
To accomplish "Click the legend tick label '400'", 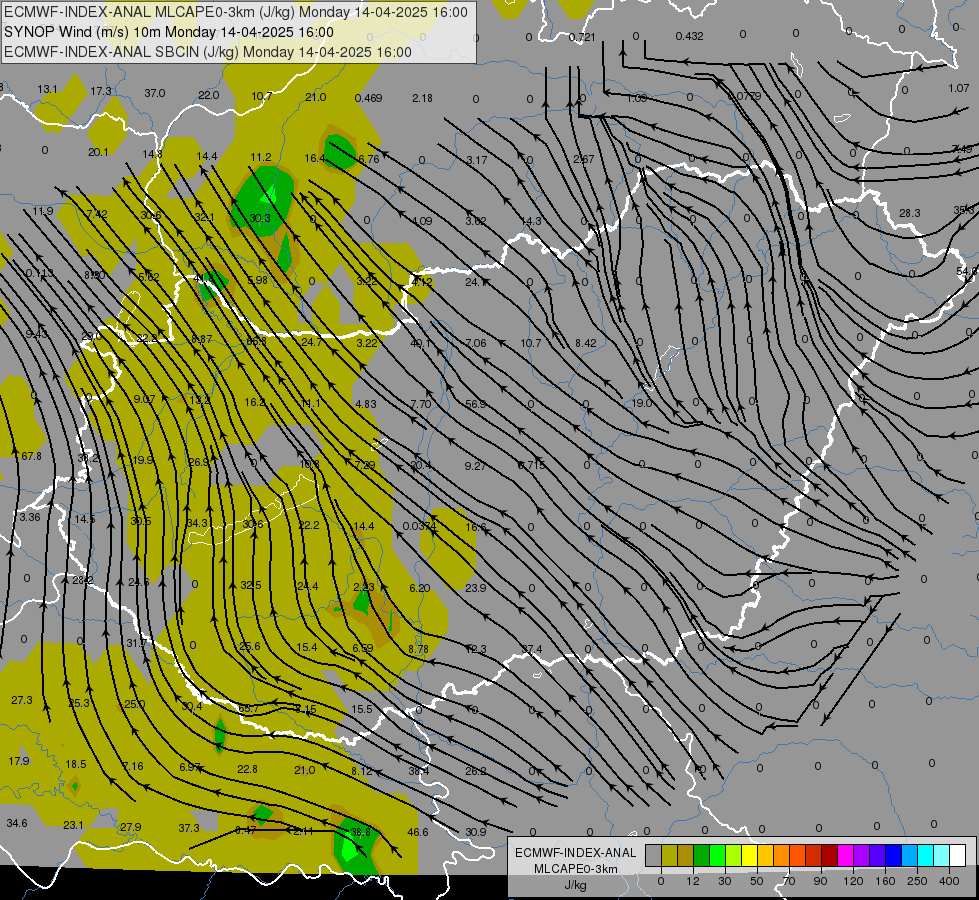I will click(x=949, y=881).
